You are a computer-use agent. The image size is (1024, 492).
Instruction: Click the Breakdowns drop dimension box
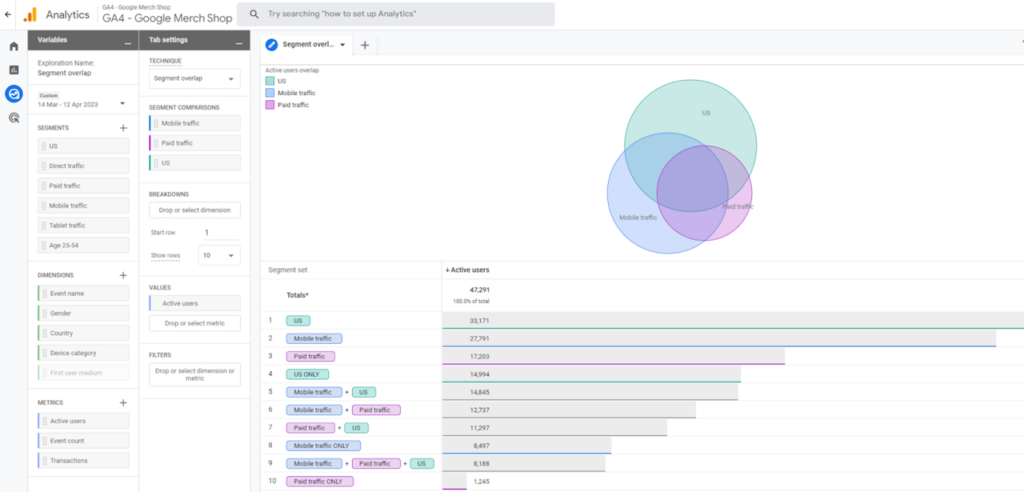(x=195, y=210)
